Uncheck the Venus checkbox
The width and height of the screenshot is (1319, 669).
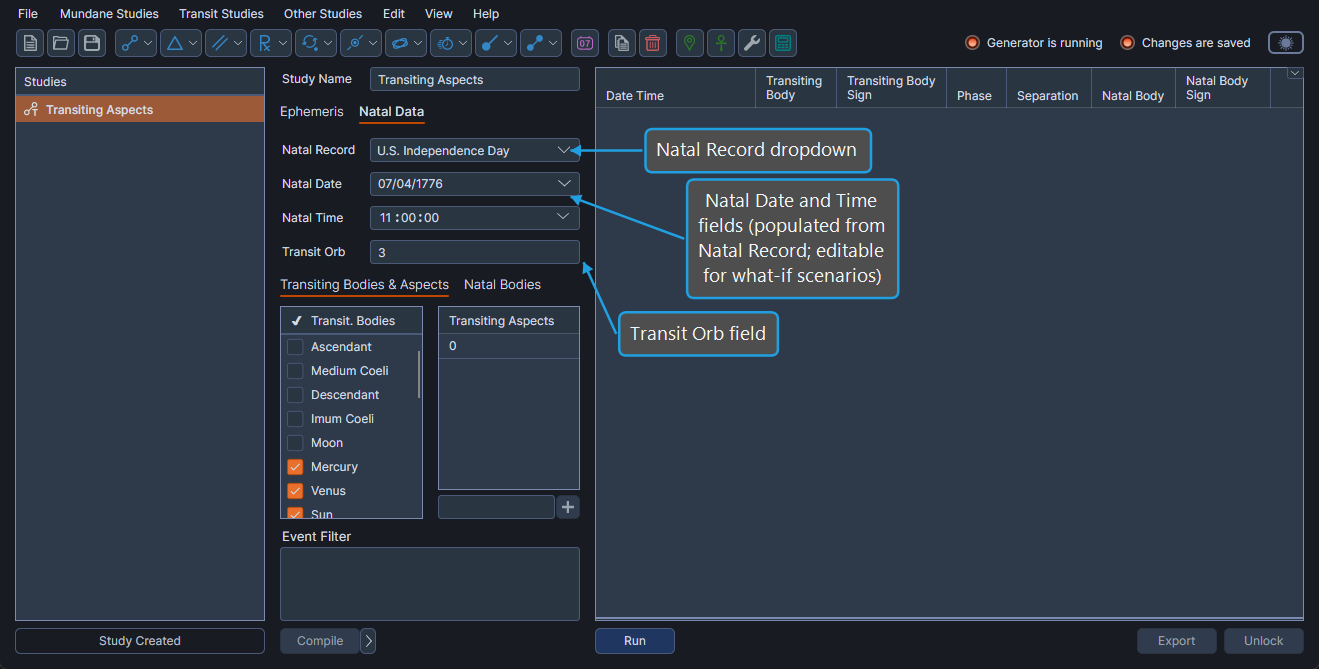[x=295, y=491]
